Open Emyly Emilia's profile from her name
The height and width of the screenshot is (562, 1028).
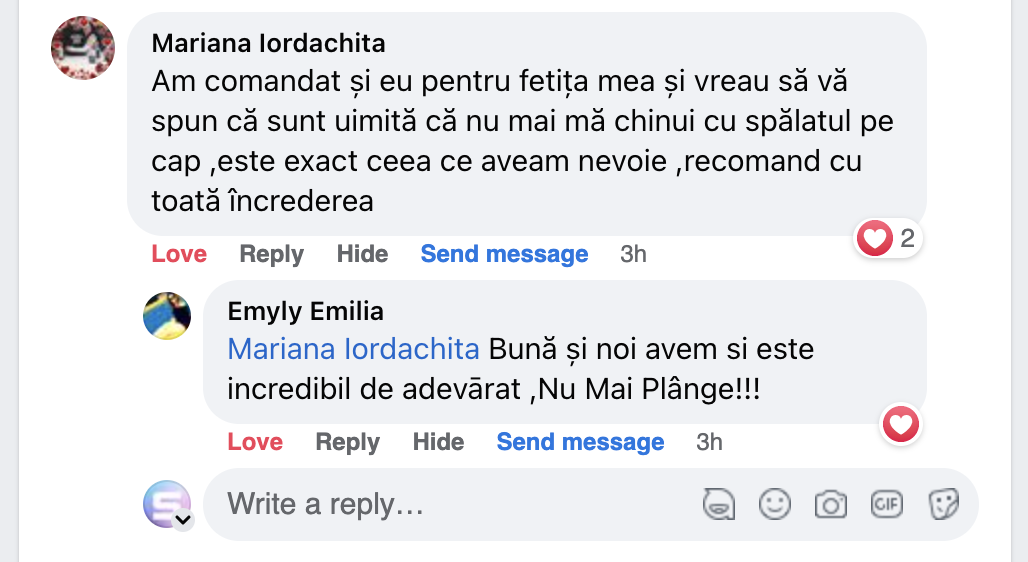tap(305, 311)
